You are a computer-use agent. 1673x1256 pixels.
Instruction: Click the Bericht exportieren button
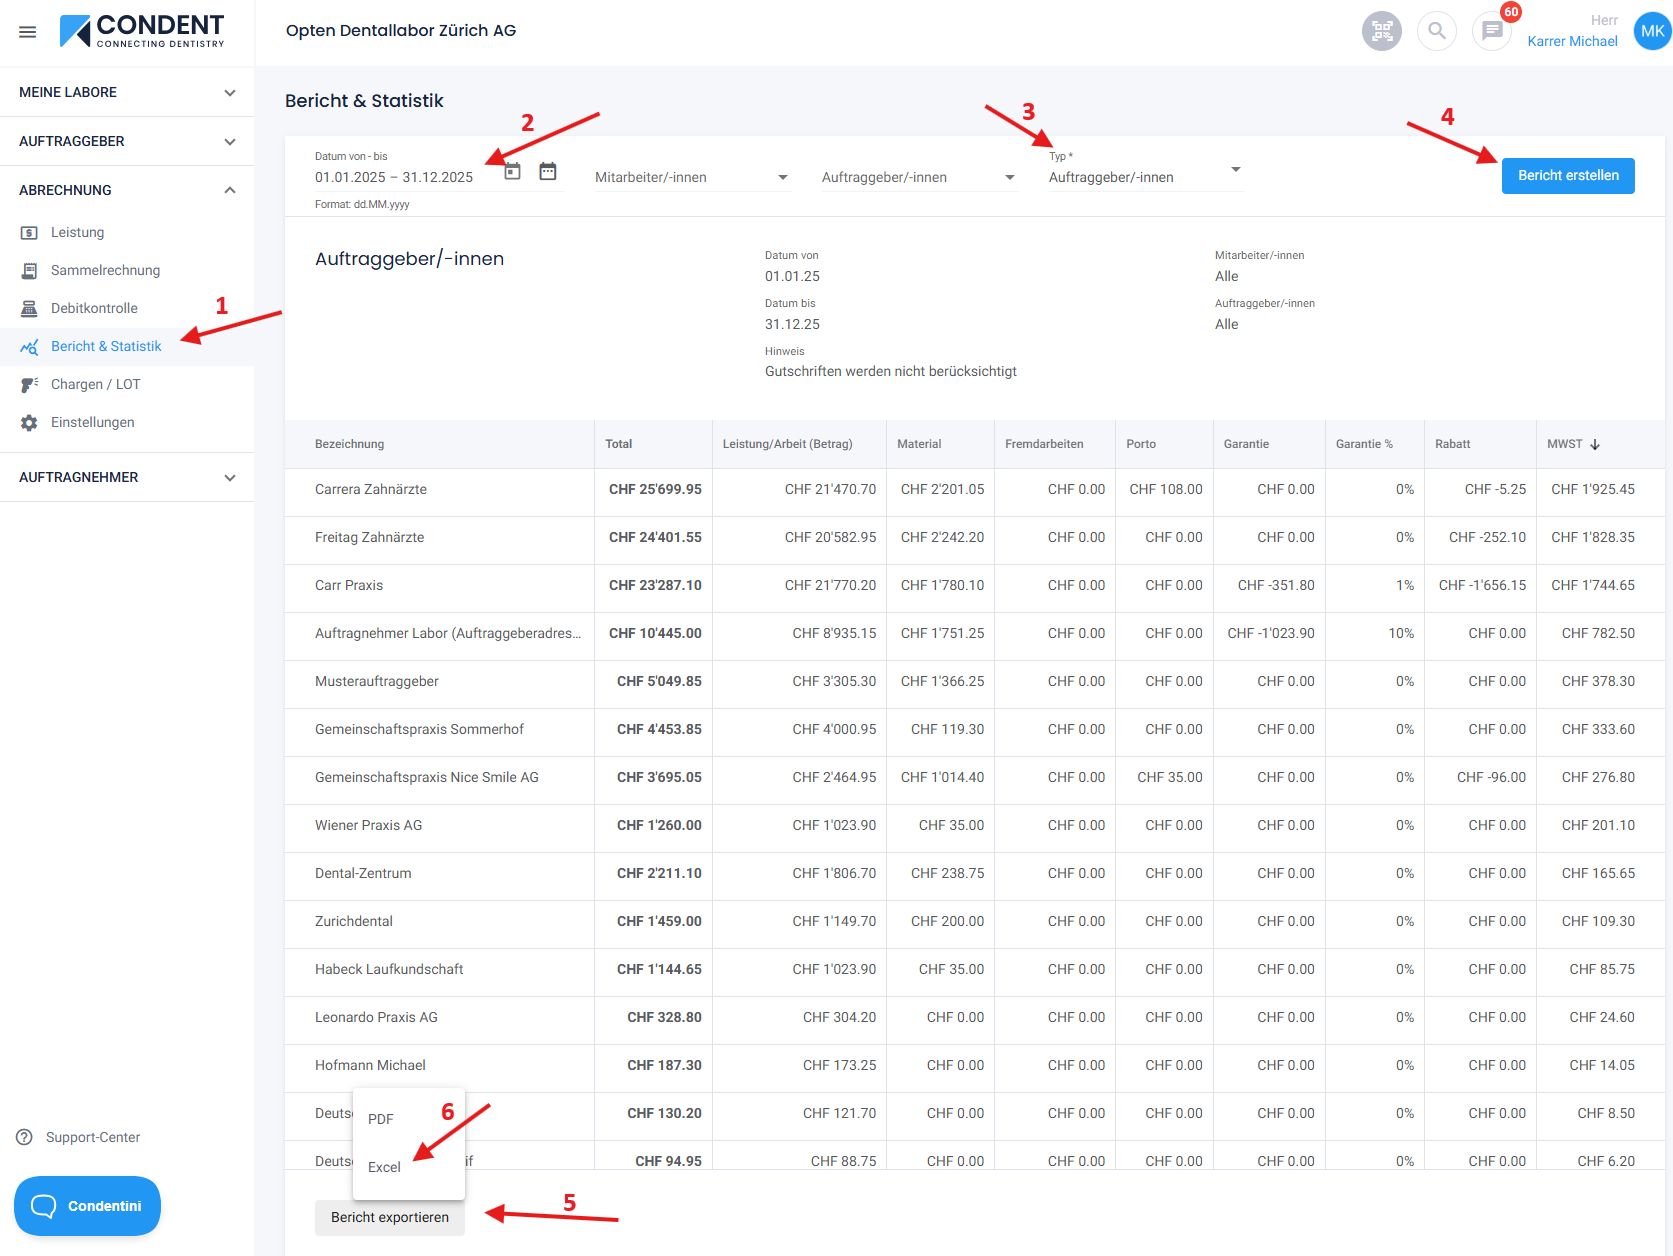(390, 1217)
